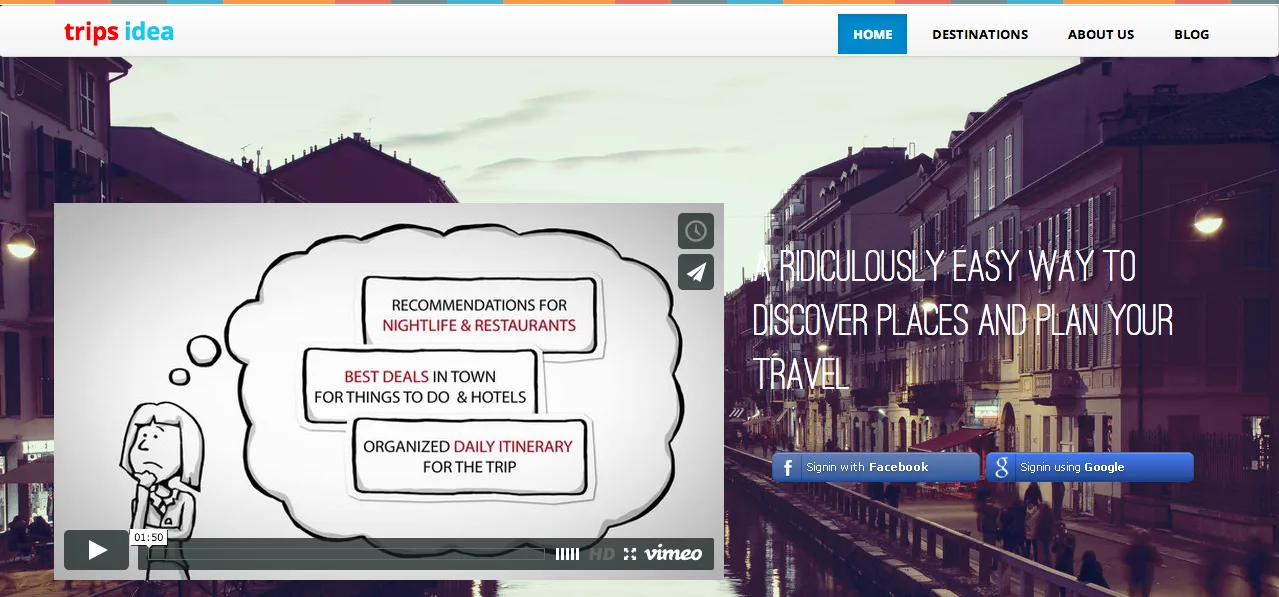
Task: Click the Facebook f icon
Action: pos(787,467)
